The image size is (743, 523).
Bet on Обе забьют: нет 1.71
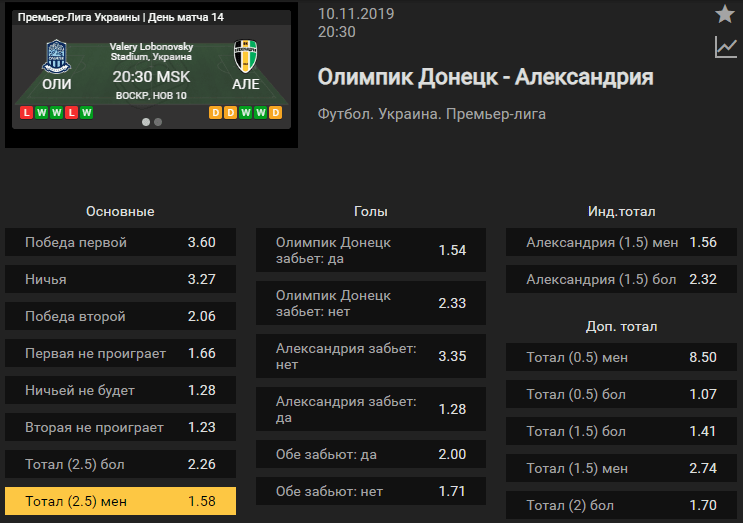pyautogui.click(x=371, y=491)
